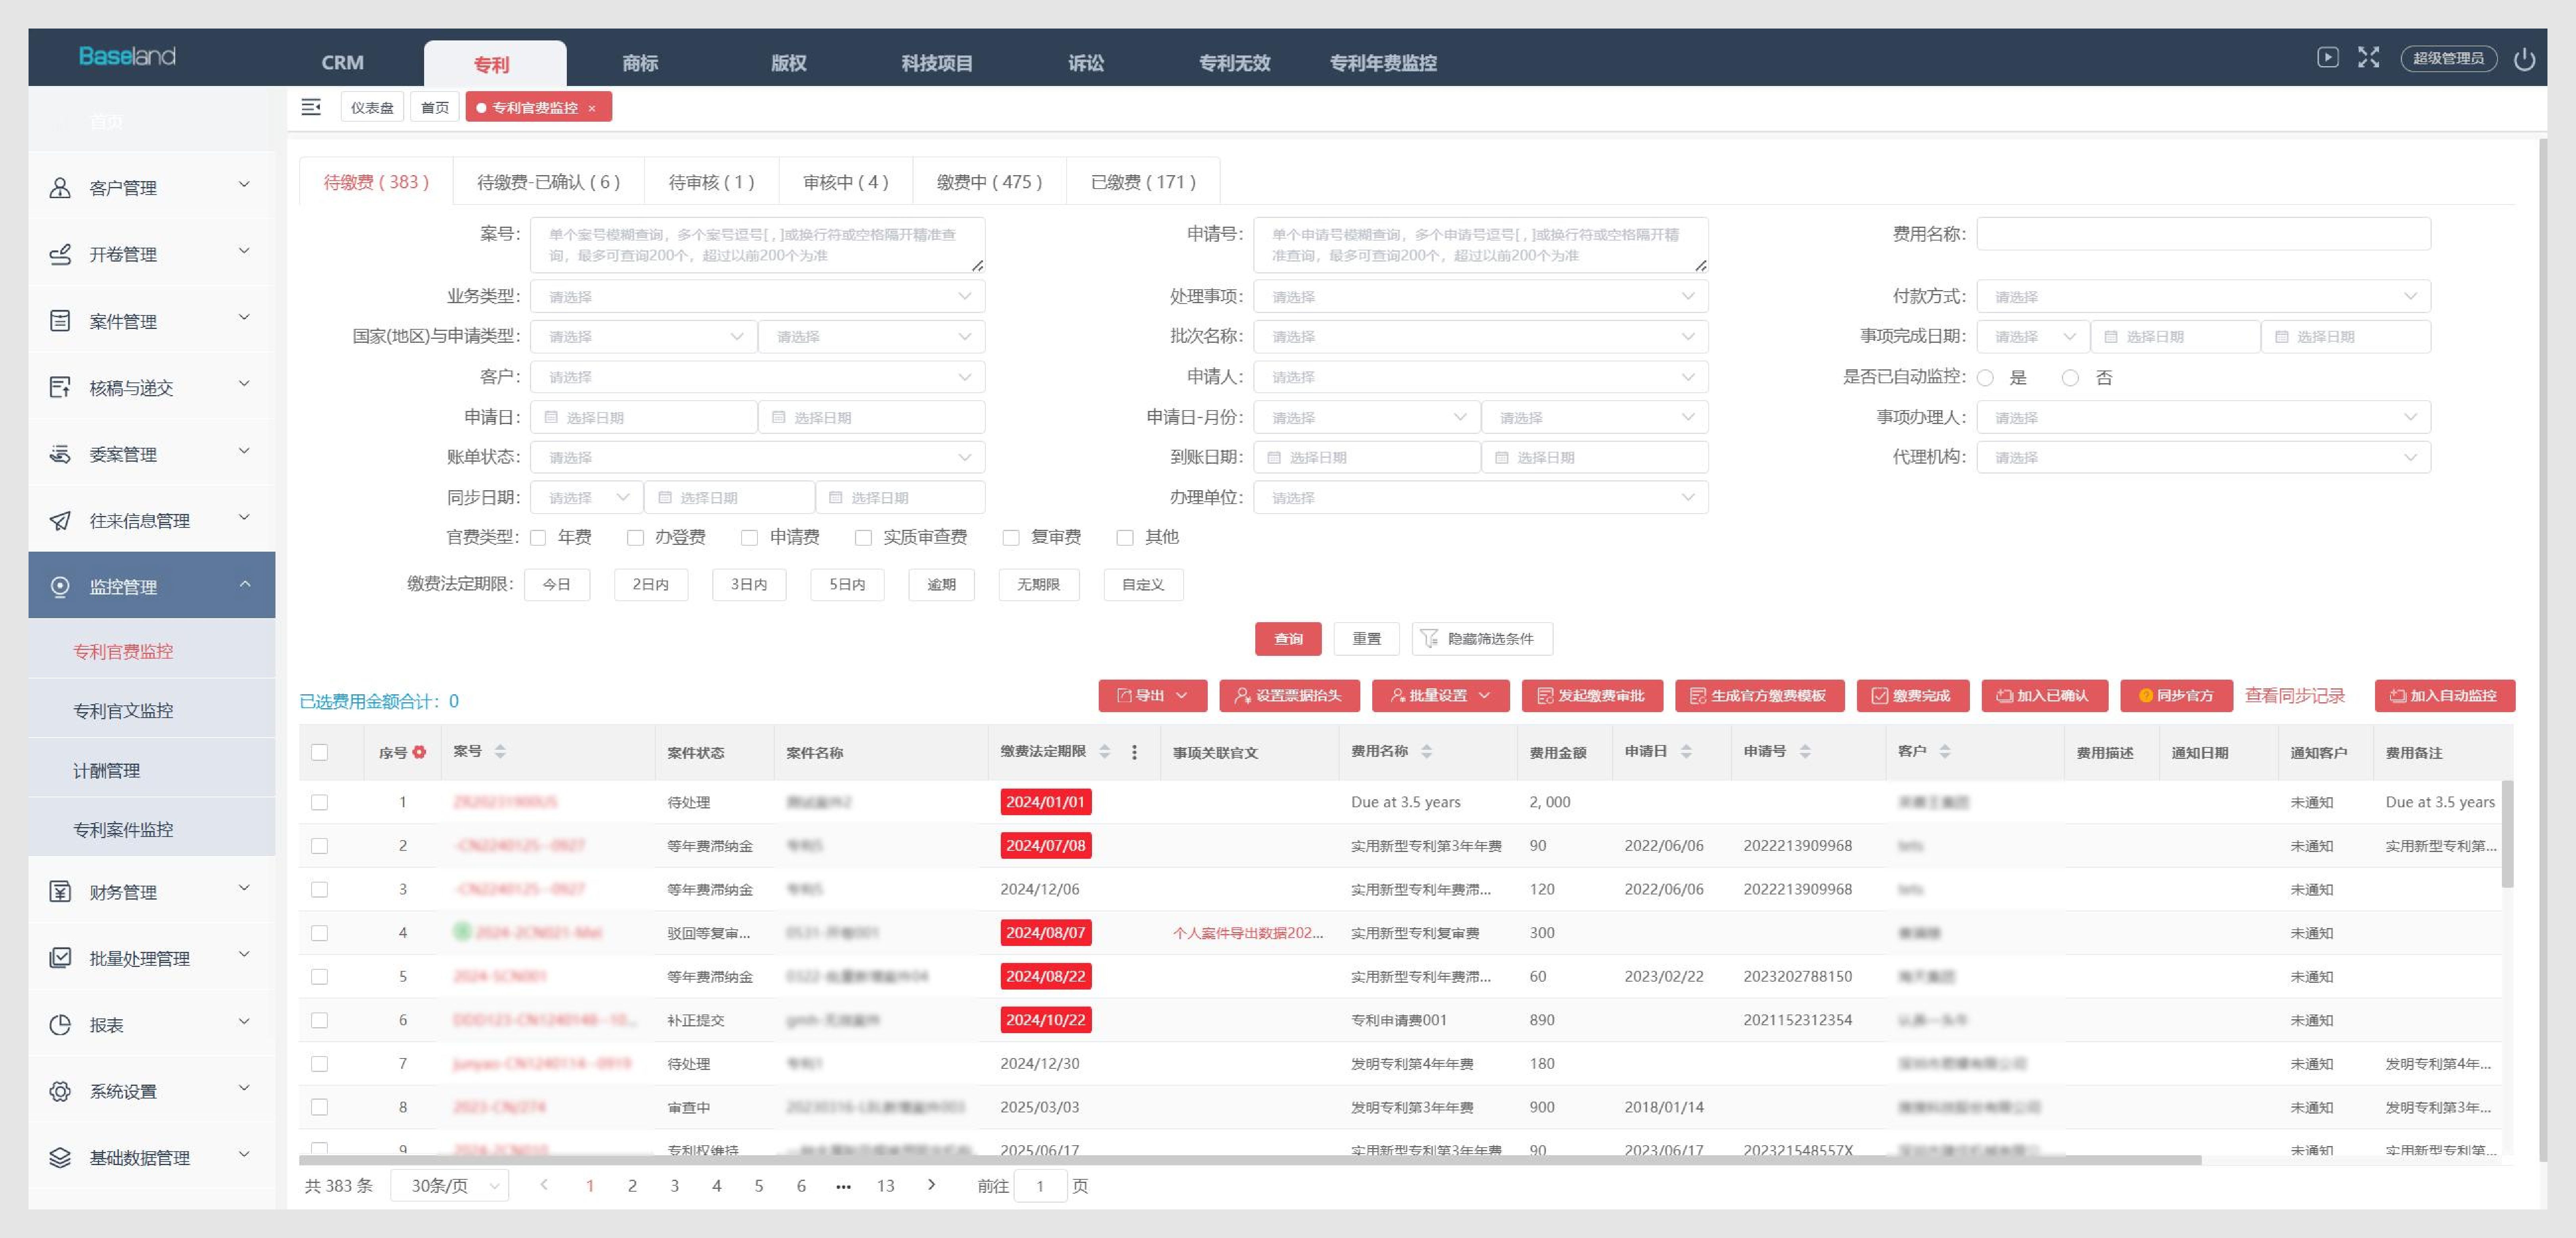
Task: Open the 30条/页 page size dropdown
Action: 450,1186
